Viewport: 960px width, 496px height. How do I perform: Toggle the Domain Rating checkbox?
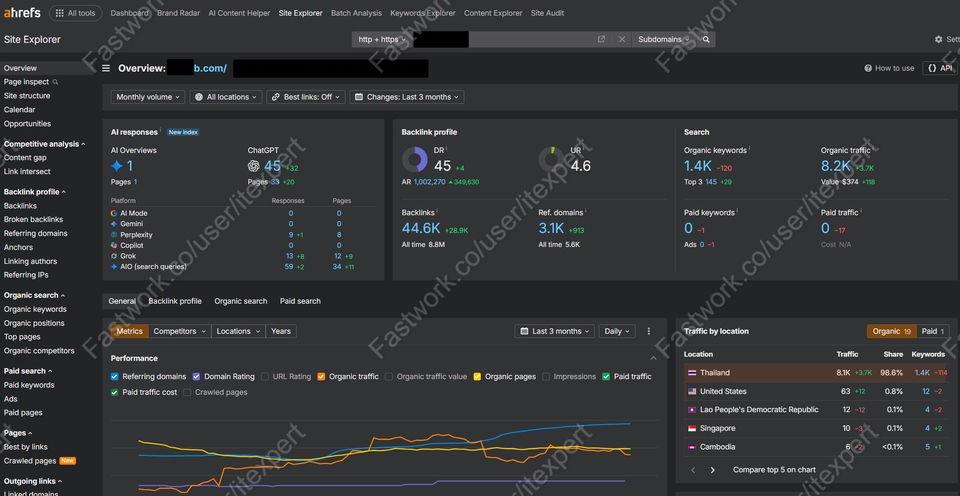[197, 377]
